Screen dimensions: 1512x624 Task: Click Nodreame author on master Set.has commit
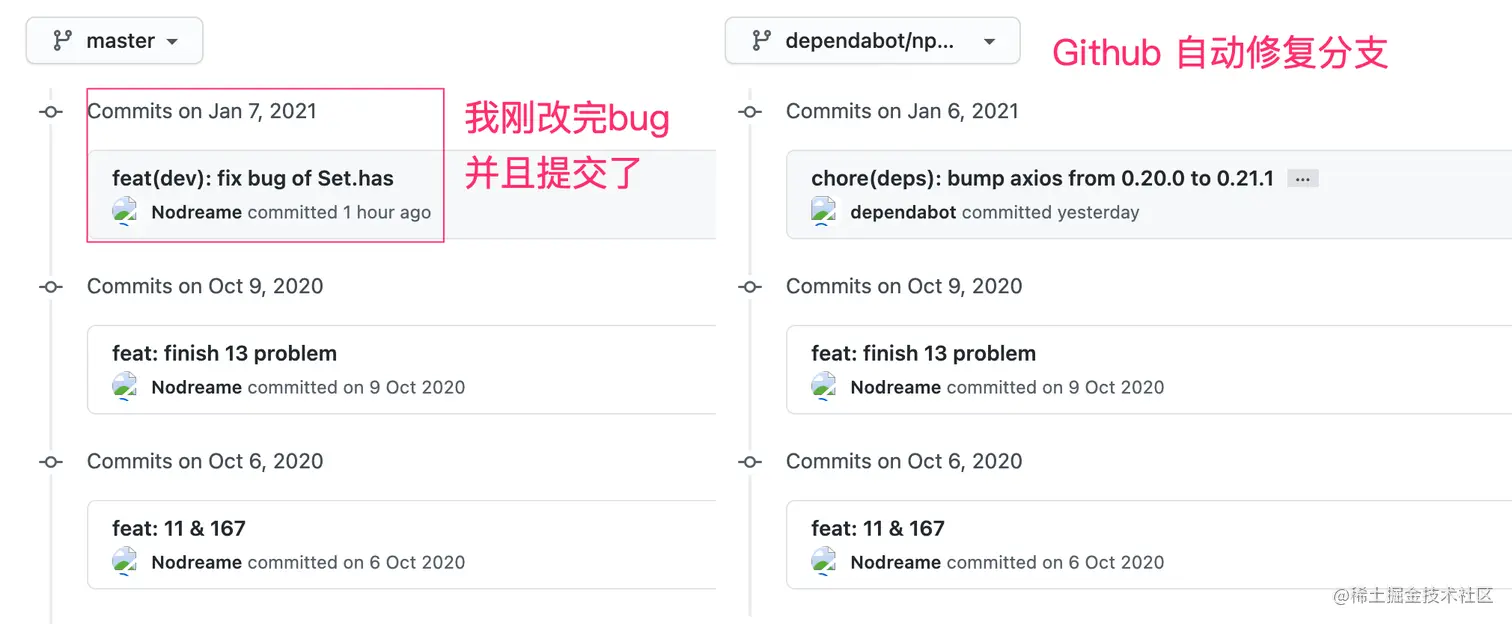pyautogui.click(x=196, y=212)
